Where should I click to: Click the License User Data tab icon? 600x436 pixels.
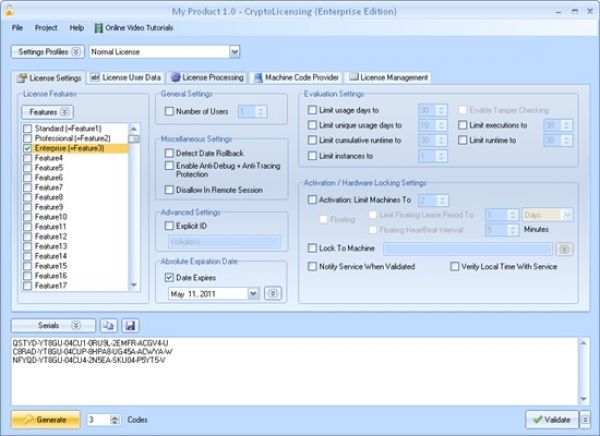(x=95, y=77)
